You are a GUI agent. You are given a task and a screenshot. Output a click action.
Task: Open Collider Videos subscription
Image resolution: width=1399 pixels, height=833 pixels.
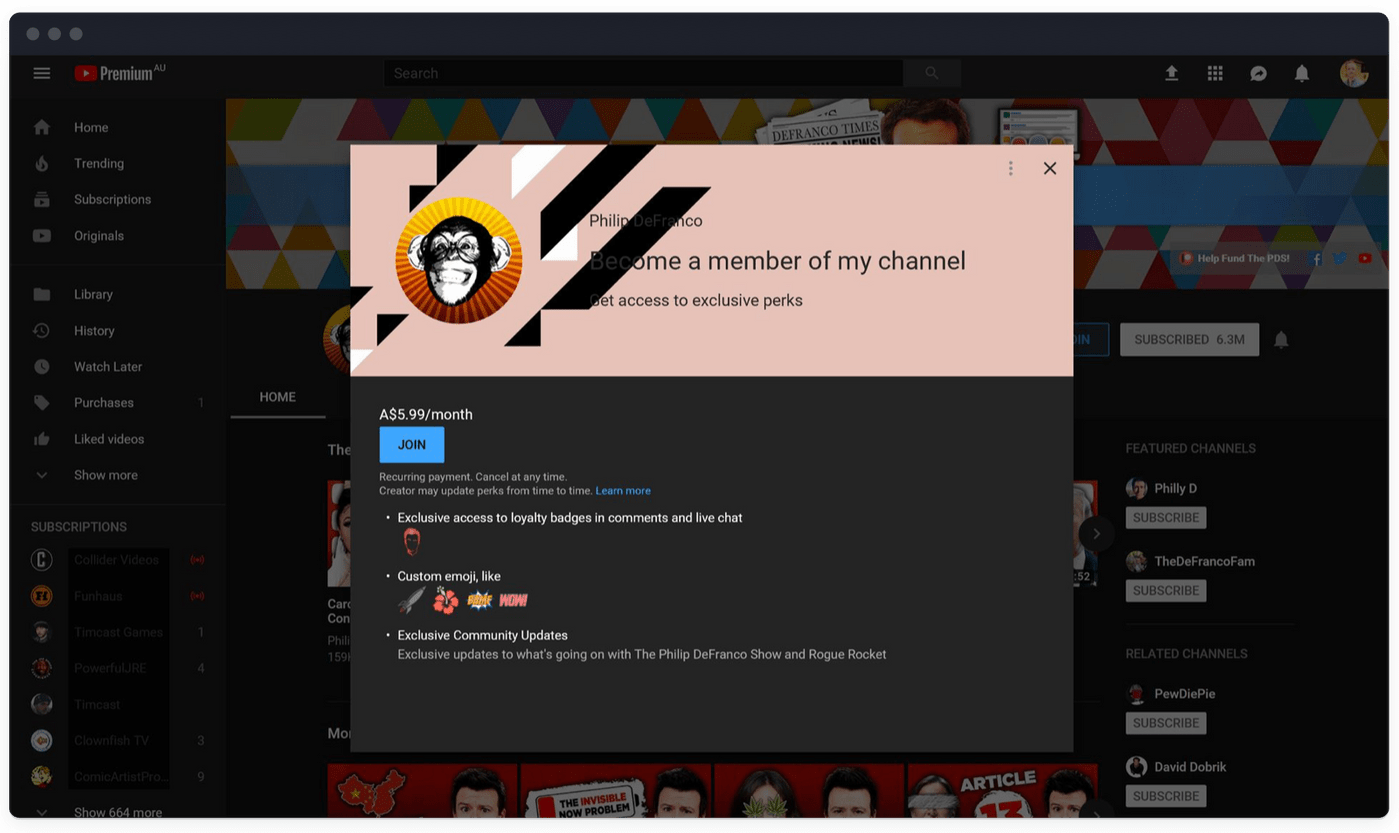[117, 560]
